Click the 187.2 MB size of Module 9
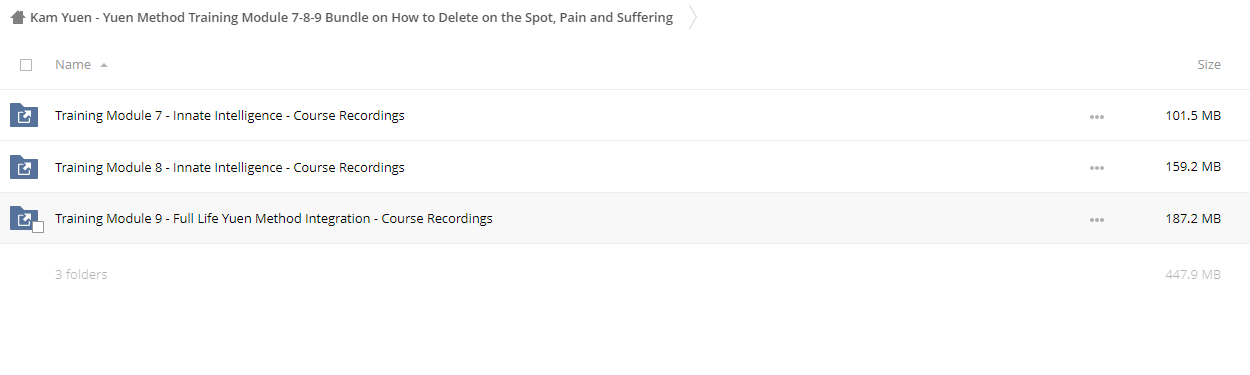Image resolution: width=1250 pixels, height=375 pixels. point(1193,218)
